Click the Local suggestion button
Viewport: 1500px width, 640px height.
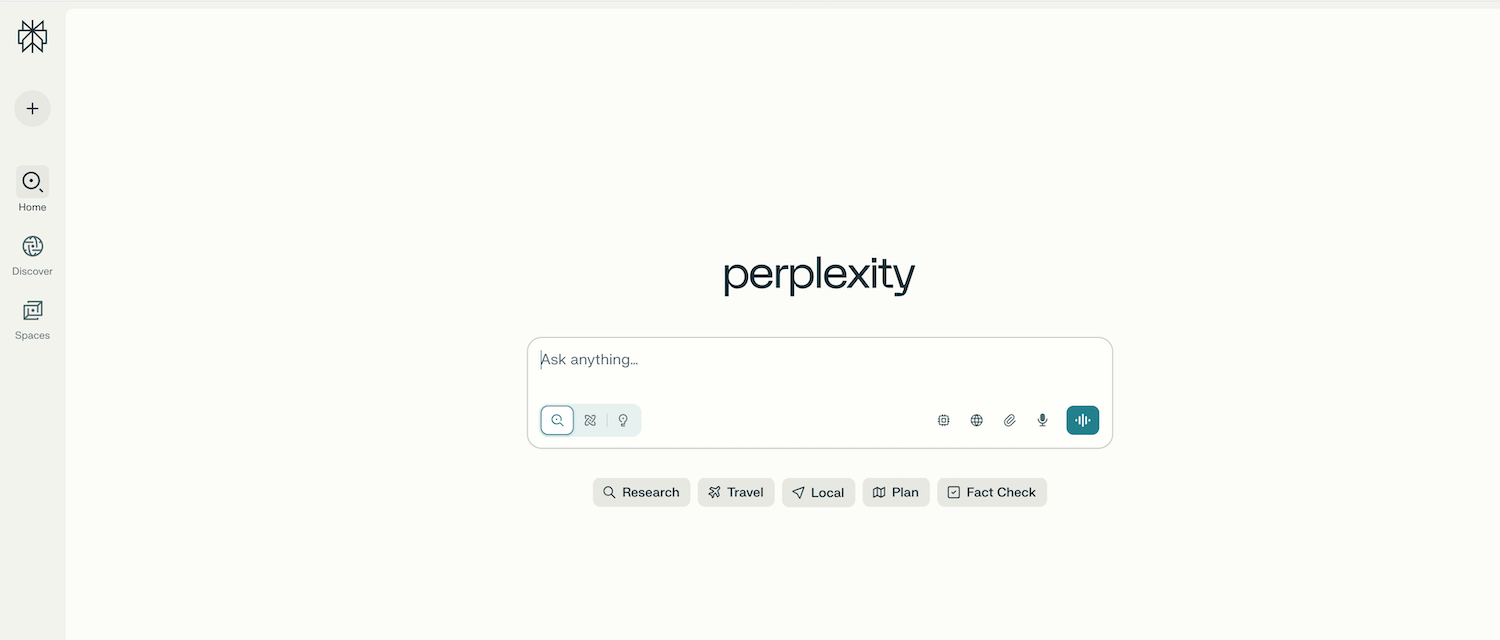818,492
